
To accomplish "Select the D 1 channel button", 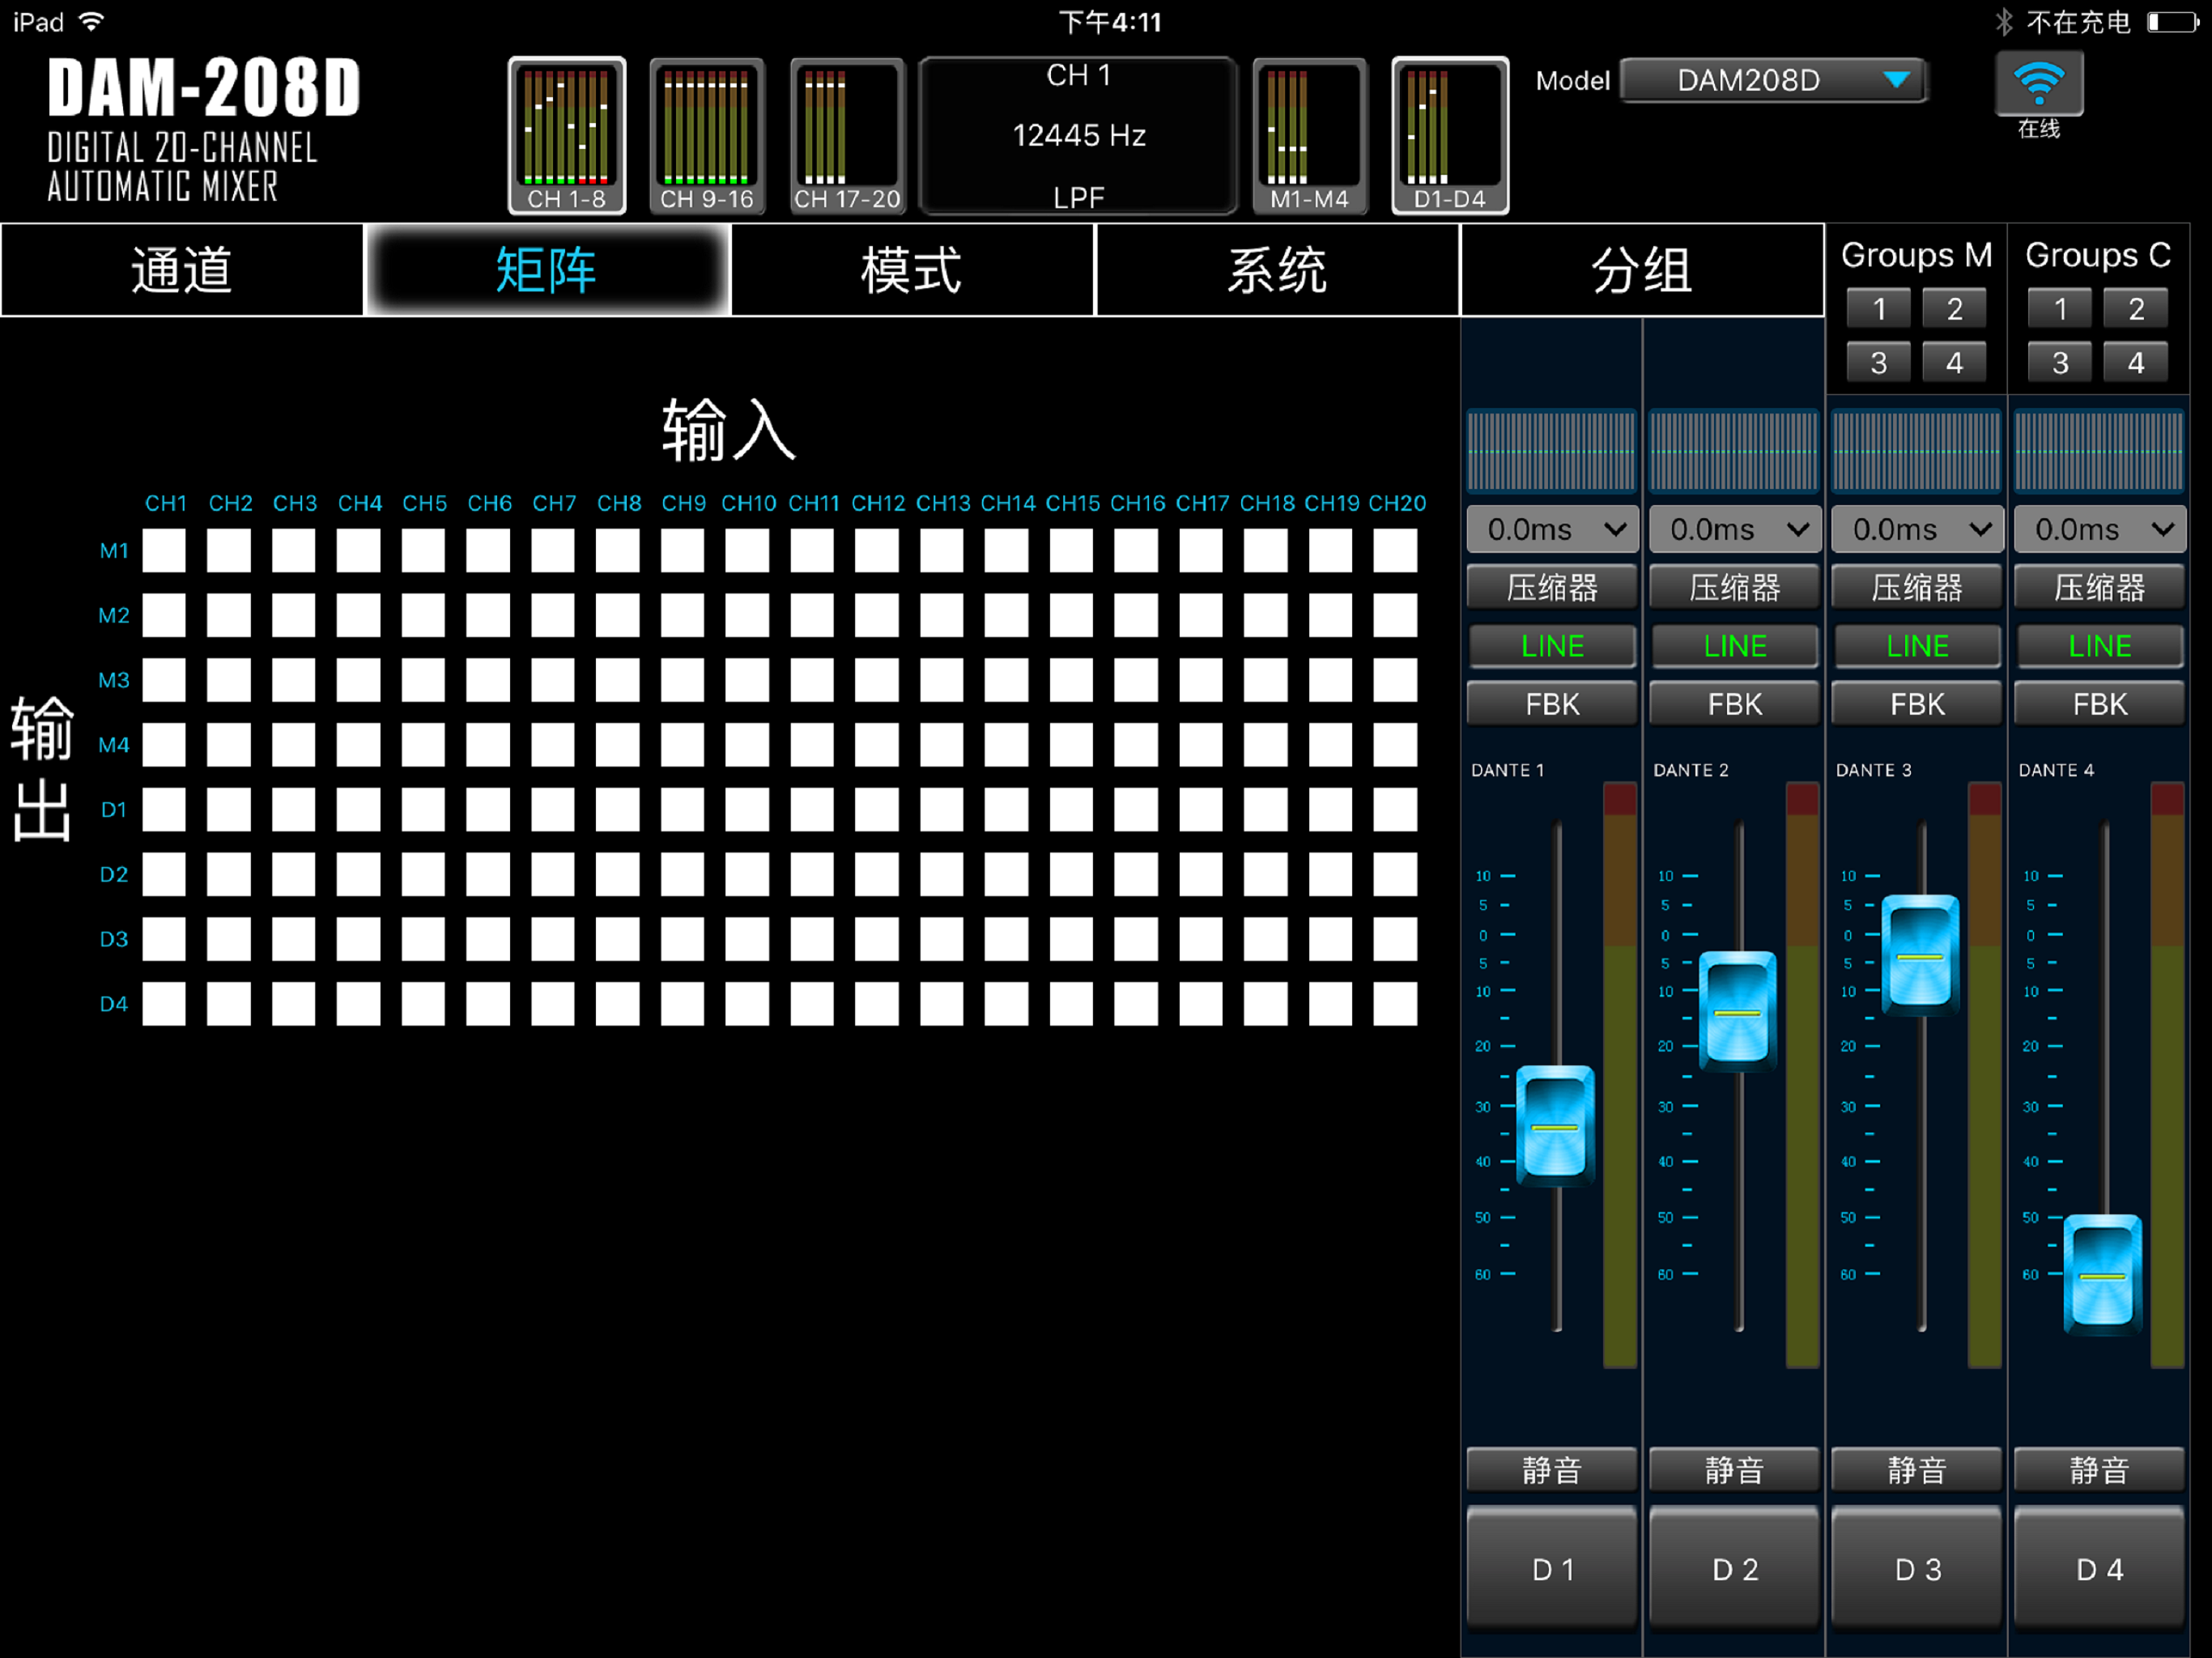I will tap(1553, 1568).
